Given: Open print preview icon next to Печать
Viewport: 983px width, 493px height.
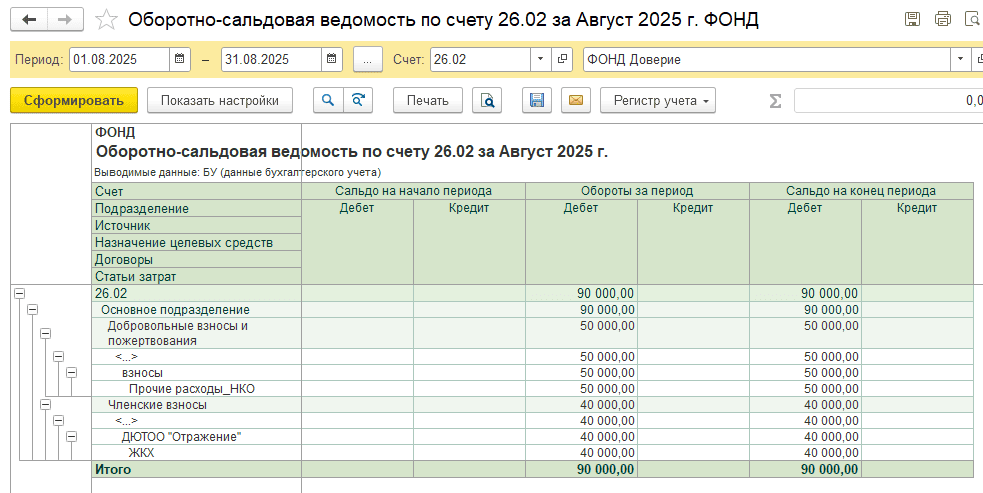Looking at the screenshot, I should [x=487, y=100].
